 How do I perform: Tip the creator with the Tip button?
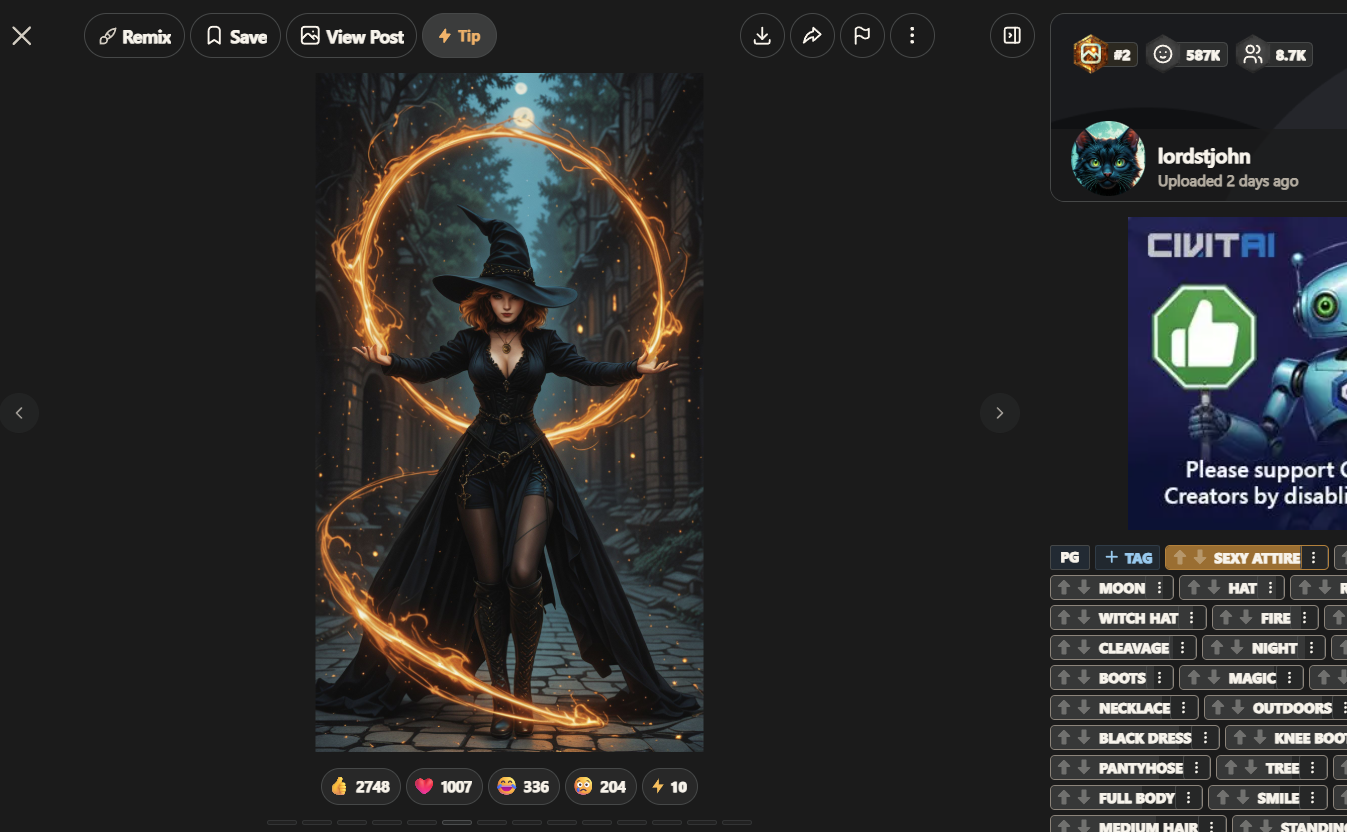pyautogui.click(x=459, y=36)
